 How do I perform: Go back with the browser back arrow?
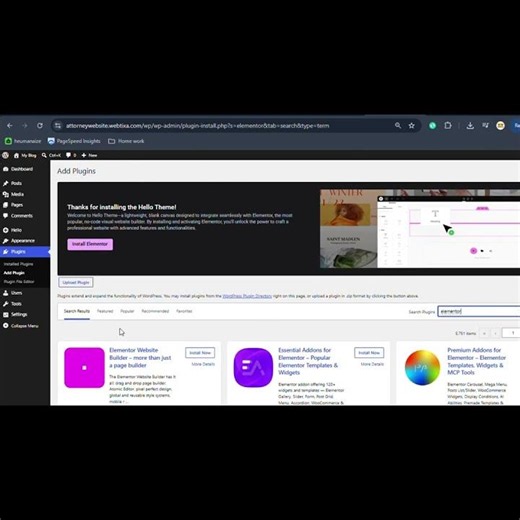coord(10,126)
